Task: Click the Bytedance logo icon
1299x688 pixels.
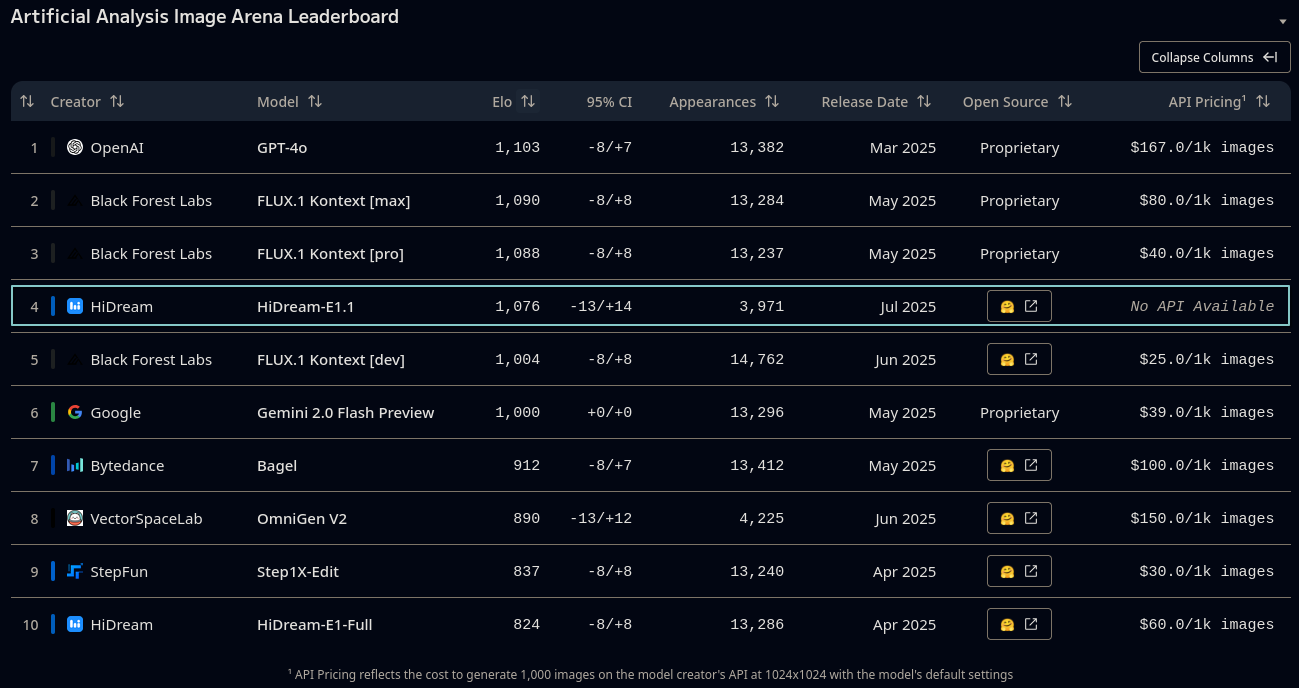Action: [75, 465]
